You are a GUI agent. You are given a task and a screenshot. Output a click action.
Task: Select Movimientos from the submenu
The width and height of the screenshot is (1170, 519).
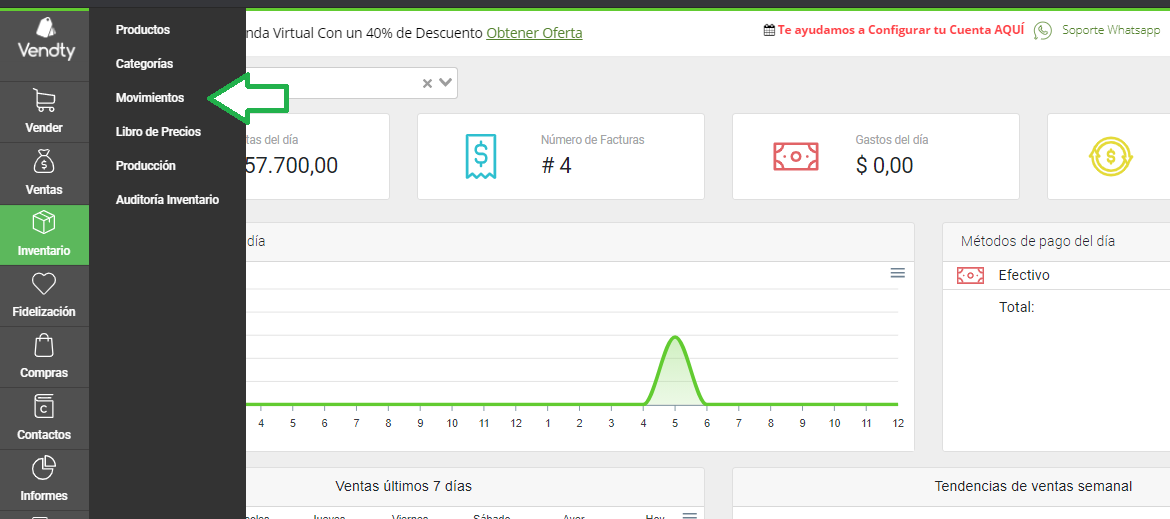point(150,98)
